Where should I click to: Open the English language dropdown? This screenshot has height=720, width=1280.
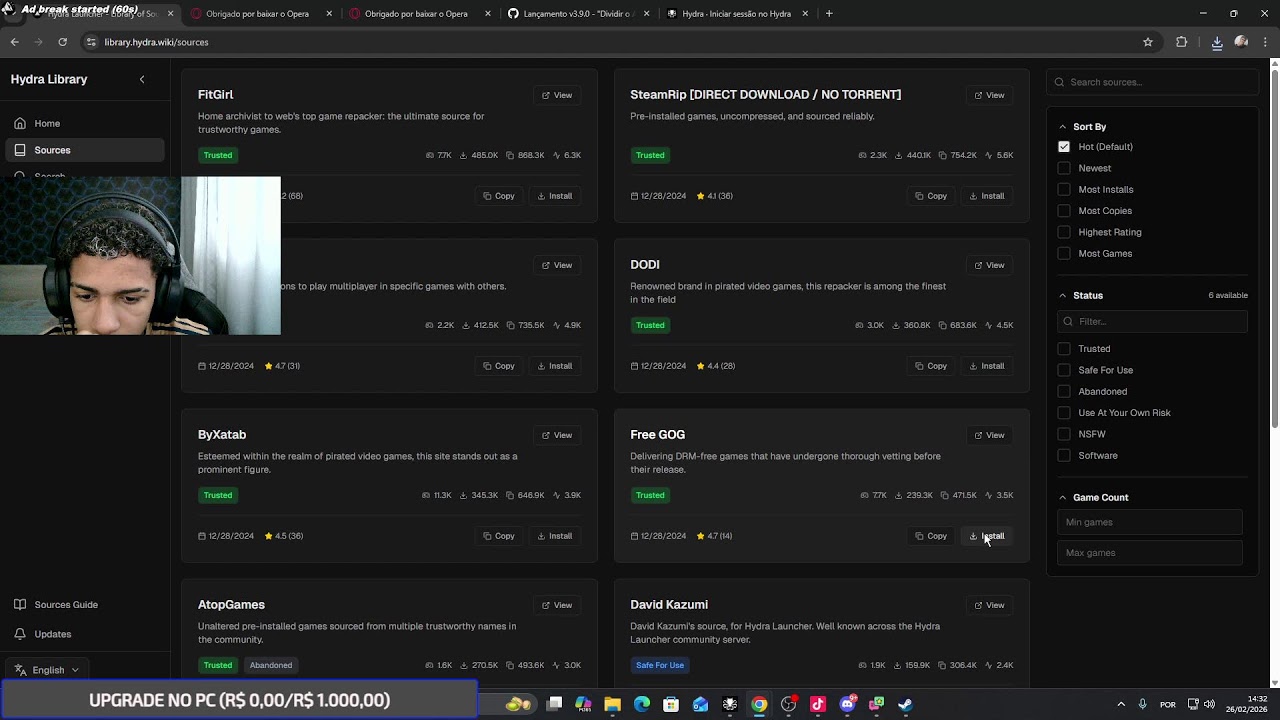[47, 670]
